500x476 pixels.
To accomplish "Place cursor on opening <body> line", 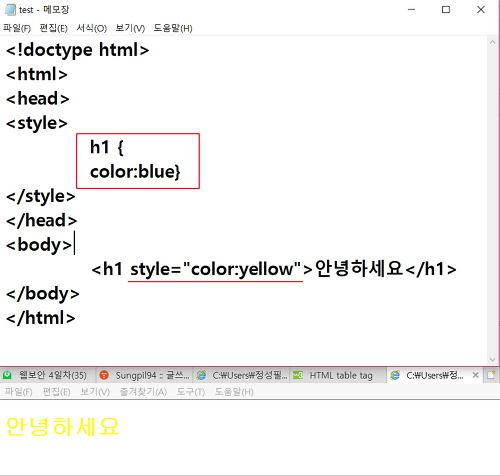I will [x=39, y=245].
